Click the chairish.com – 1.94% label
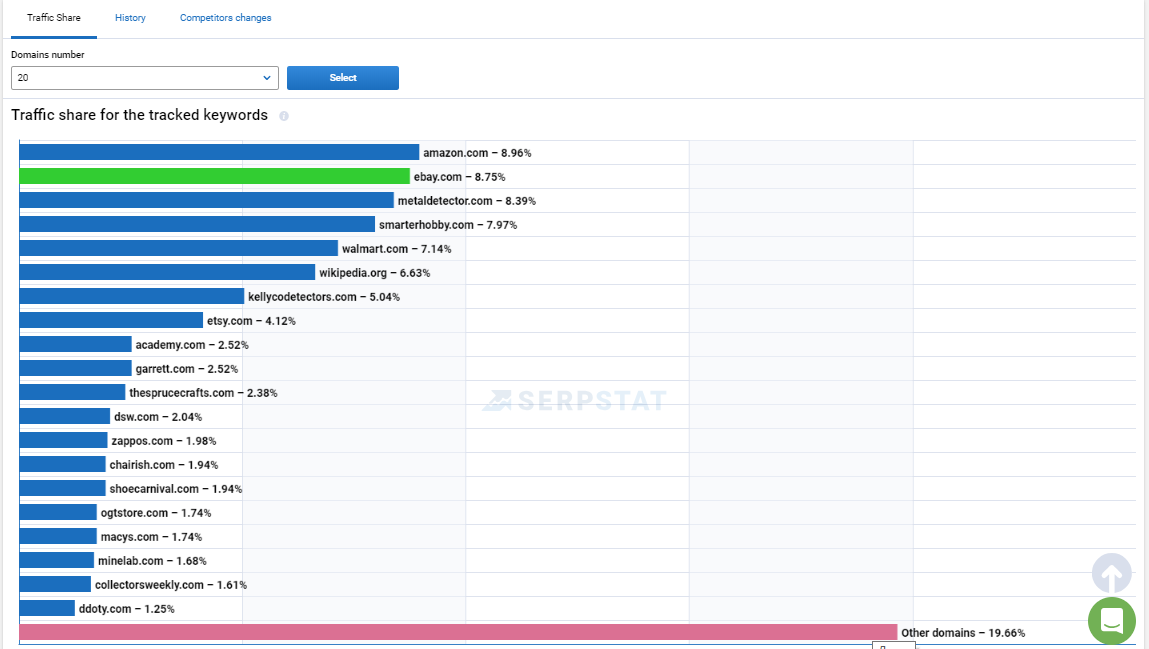 click(164, 465)
